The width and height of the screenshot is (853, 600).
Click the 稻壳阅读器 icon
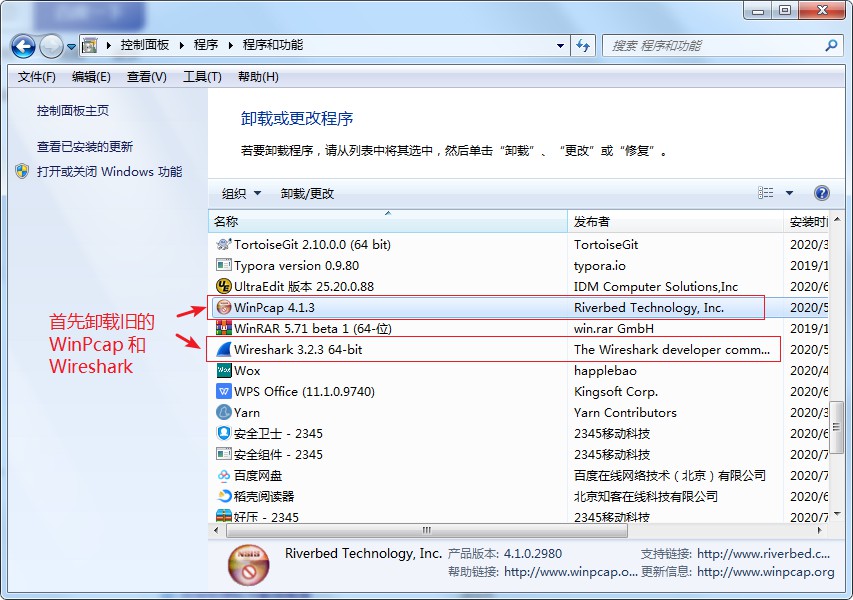[224, 496]
